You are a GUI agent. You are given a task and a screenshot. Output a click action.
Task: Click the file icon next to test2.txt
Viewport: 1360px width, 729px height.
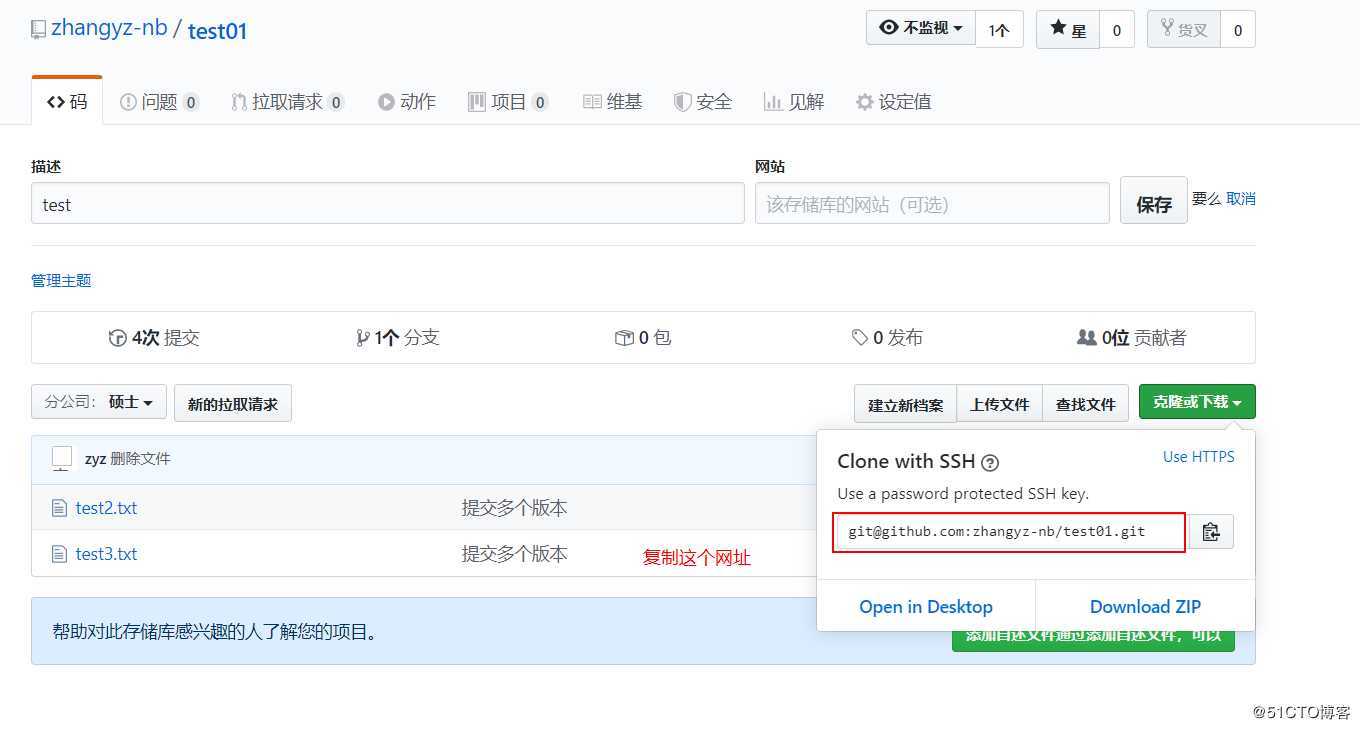[59, 508]
